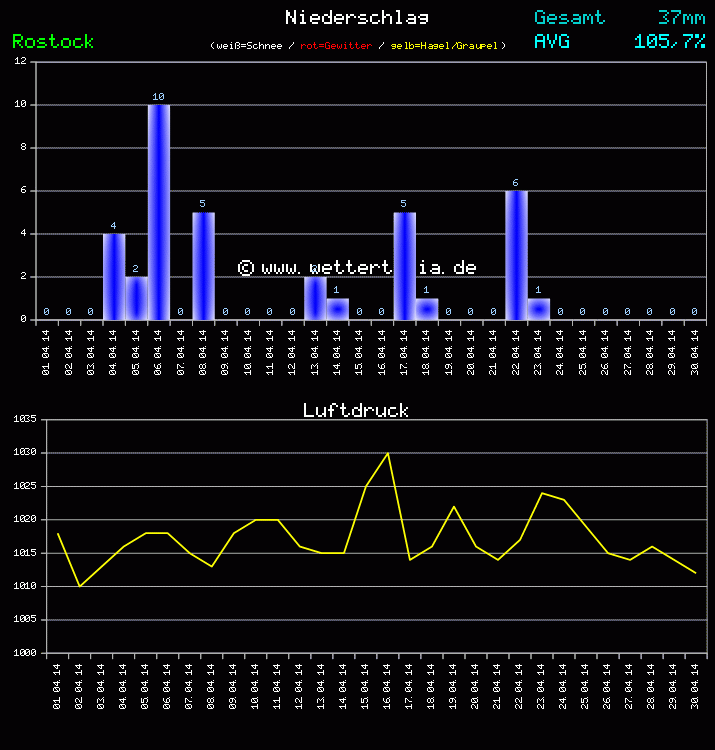Select the 30.04.14 date under the pressure chart
This screenshot has height=750, width=715.
[x=694, y=685]
